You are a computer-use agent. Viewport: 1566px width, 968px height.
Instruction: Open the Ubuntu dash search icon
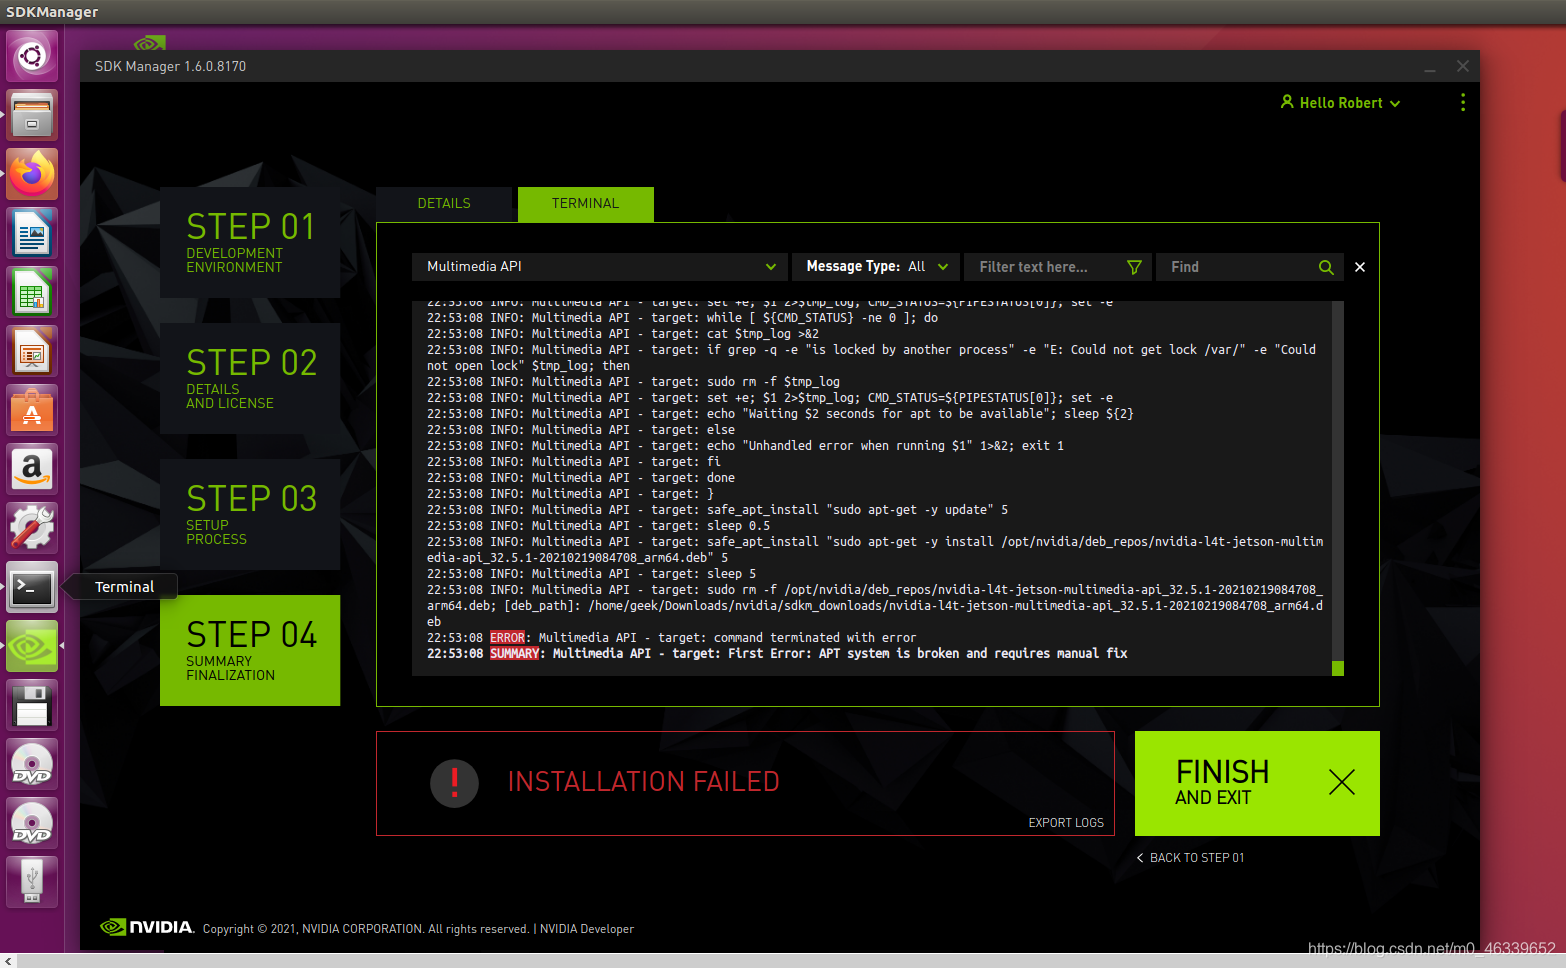[x=32, y=56]
